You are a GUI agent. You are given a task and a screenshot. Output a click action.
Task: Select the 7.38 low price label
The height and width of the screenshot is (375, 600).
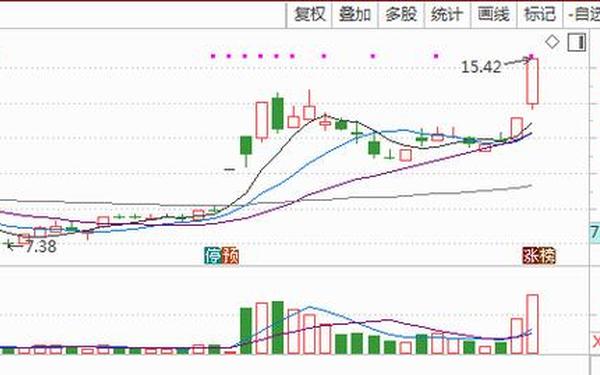tap(41, 246)
